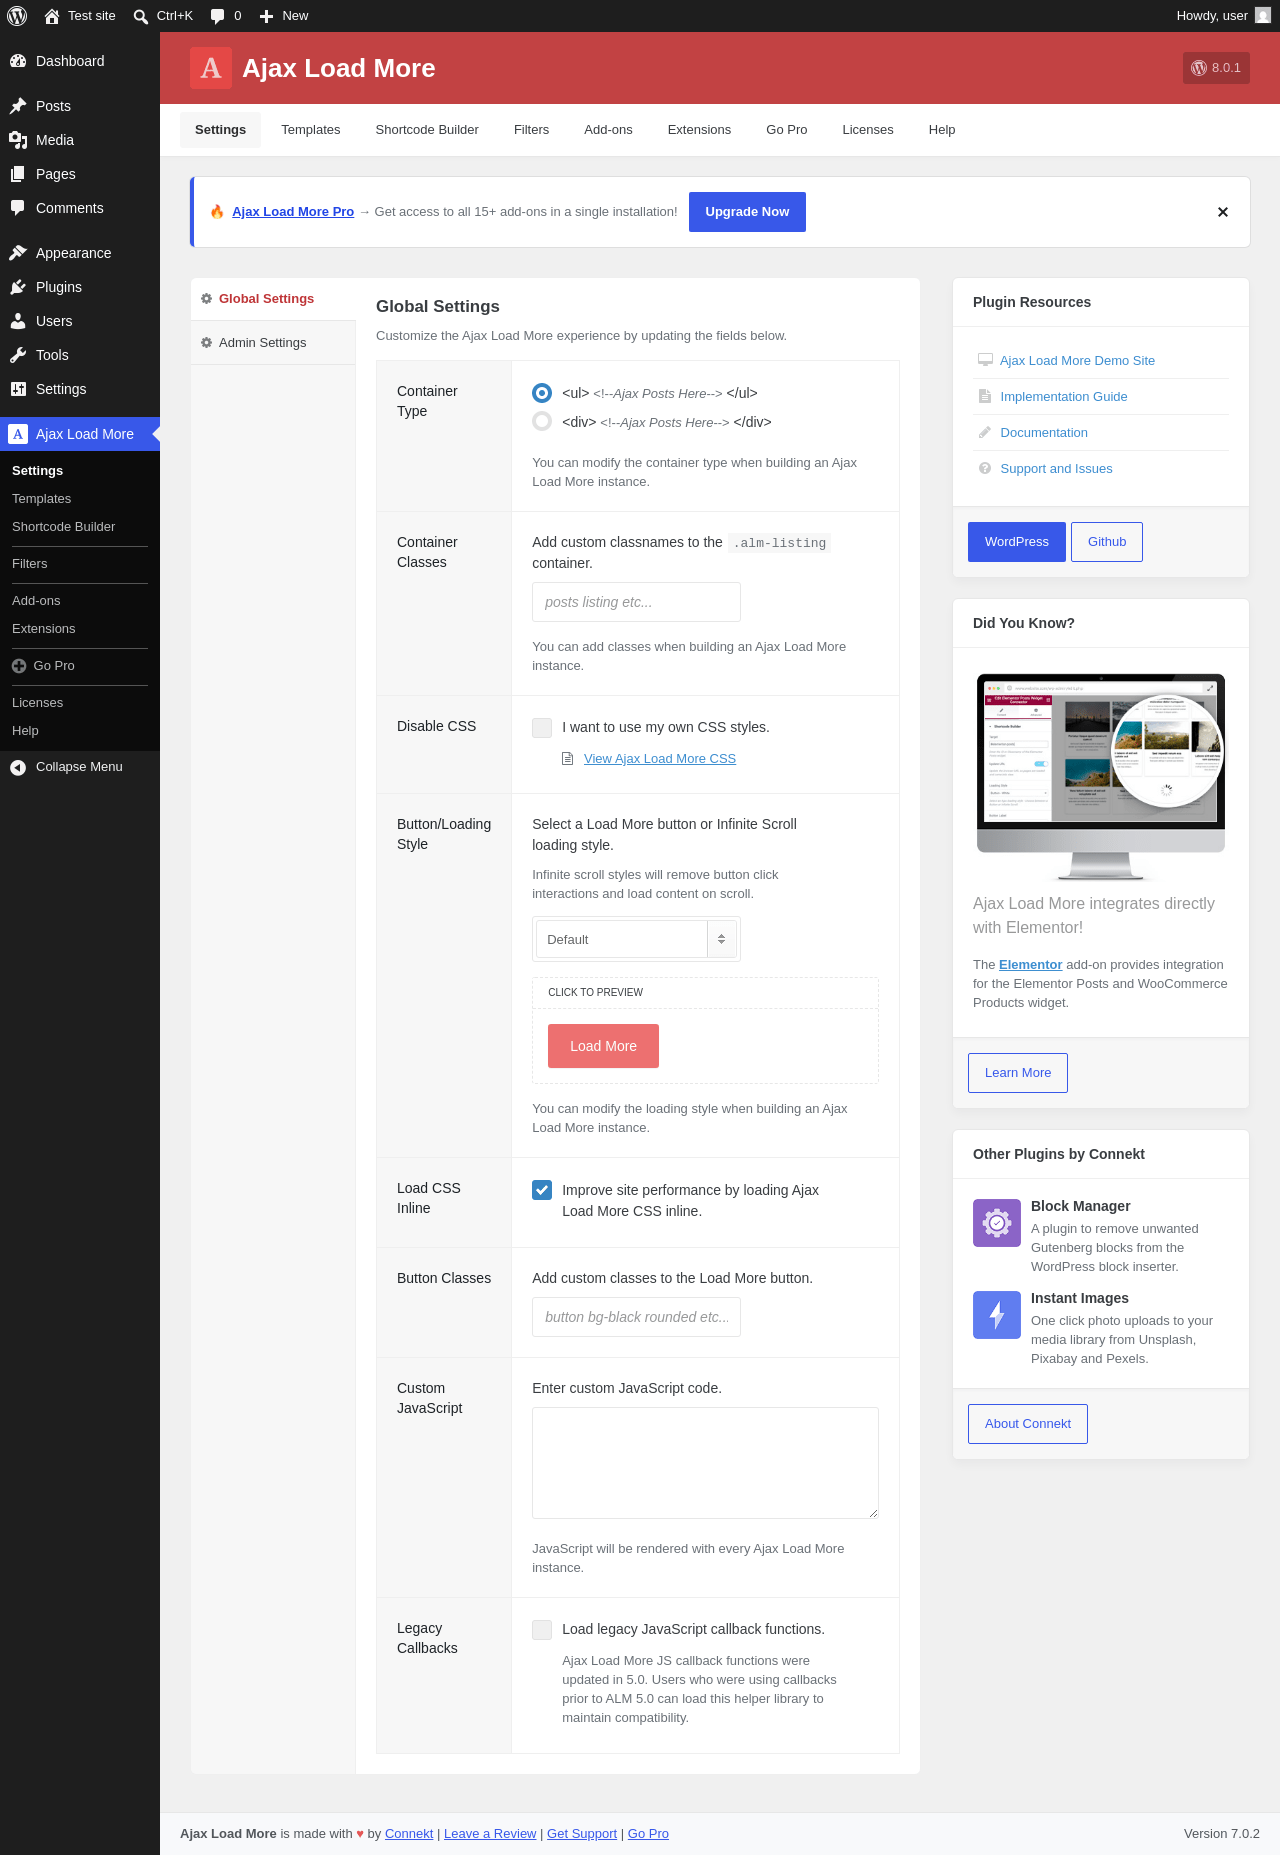Image resolution: width=1280 pixels, height=1855 pixels.
Task: Click the plus icon next to New
Action: tap(266, 16)
